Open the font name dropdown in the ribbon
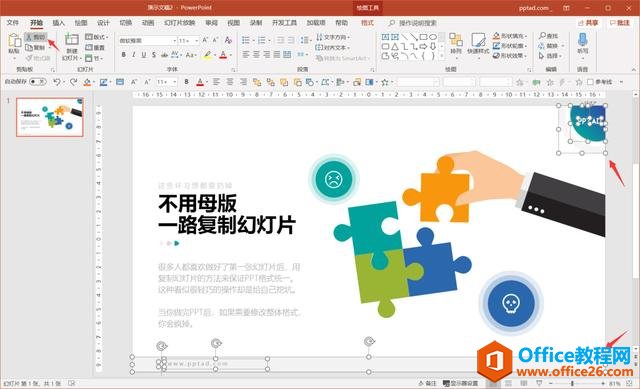 (147, 40)
